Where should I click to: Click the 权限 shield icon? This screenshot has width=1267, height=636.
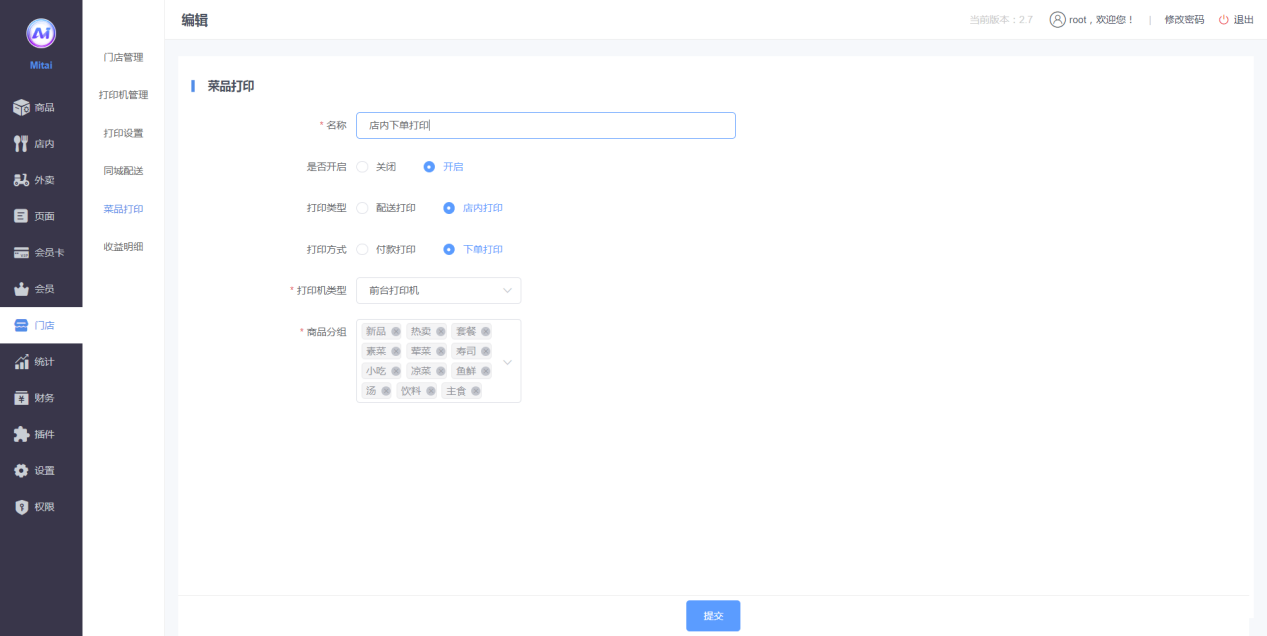coord(21,507)
